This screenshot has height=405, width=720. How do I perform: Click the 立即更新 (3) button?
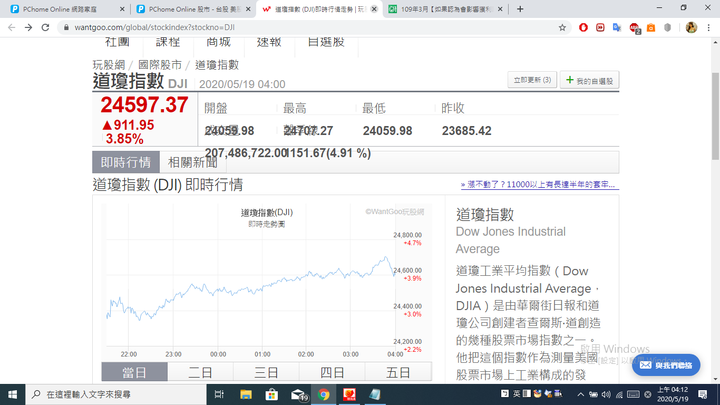point(532,80)
